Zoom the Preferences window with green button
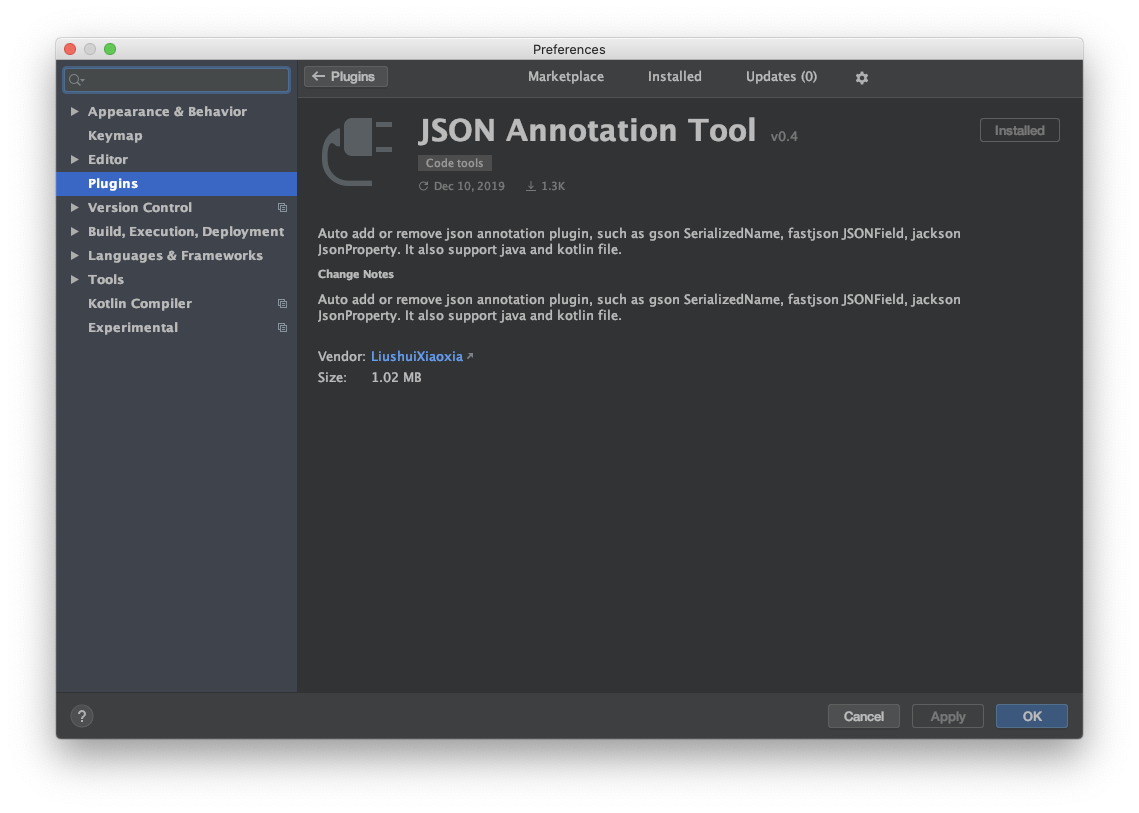Screen dimensions: 1139x813 coord(110,49)
